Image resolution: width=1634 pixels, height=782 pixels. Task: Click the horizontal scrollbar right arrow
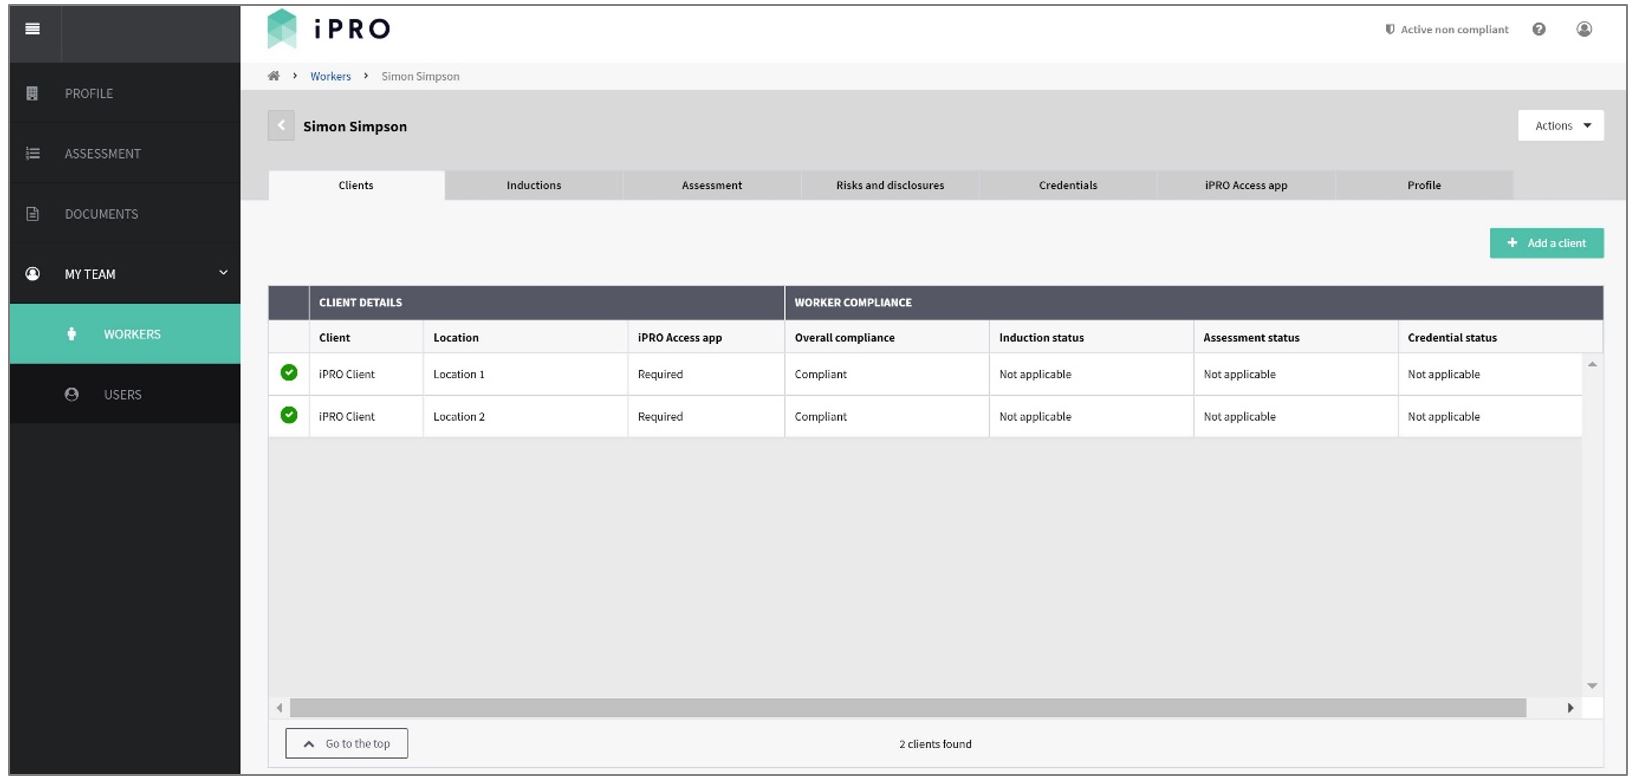click(1570, 708)
